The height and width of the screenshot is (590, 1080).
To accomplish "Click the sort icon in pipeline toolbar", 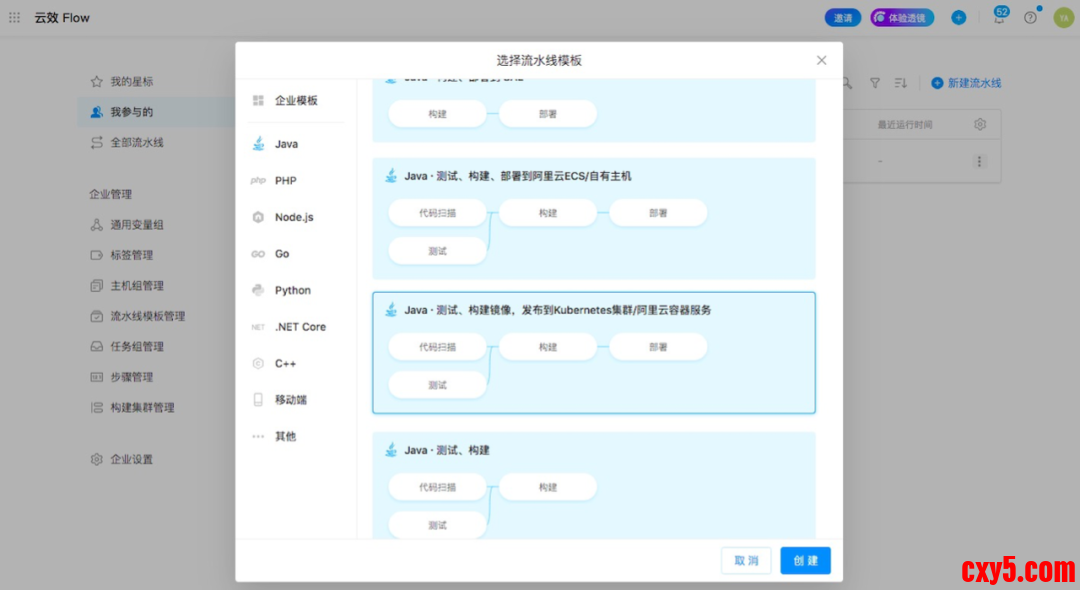I will [900, 83].
